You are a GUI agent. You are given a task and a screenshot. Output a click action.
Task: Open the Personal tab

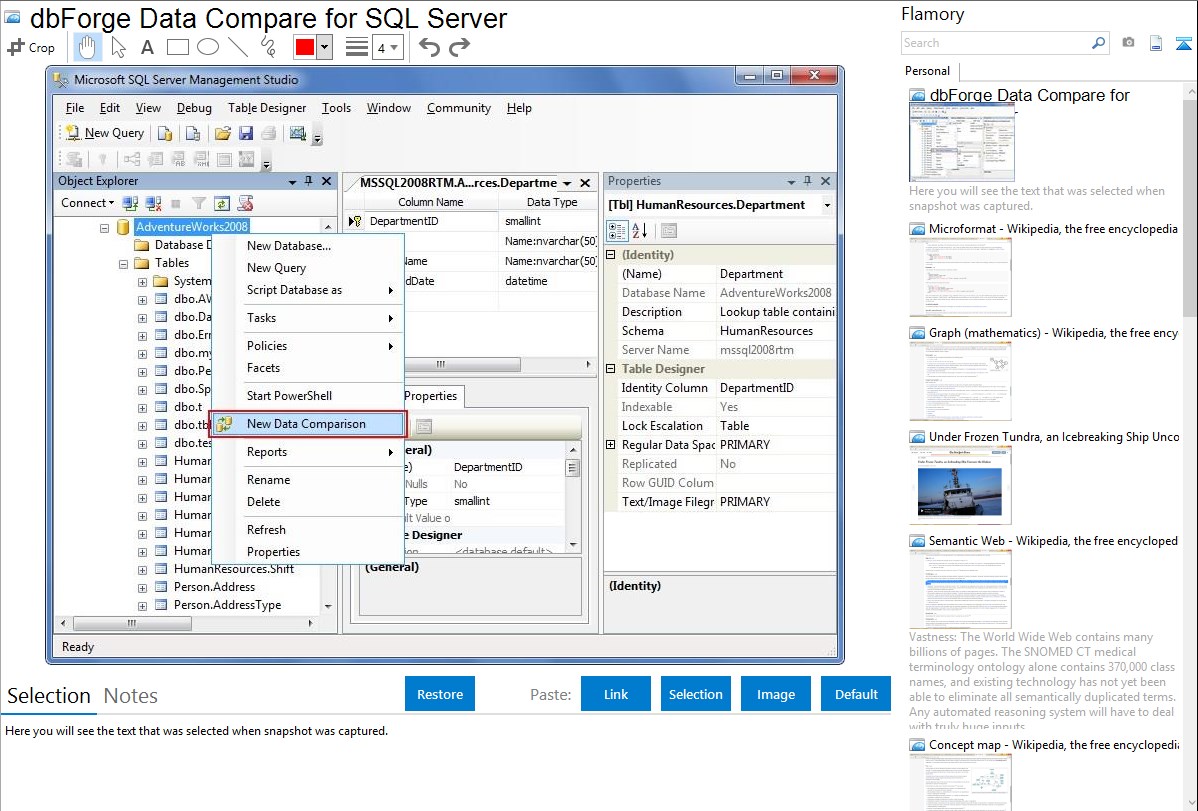pyautogui.click(x=928, y=70)
